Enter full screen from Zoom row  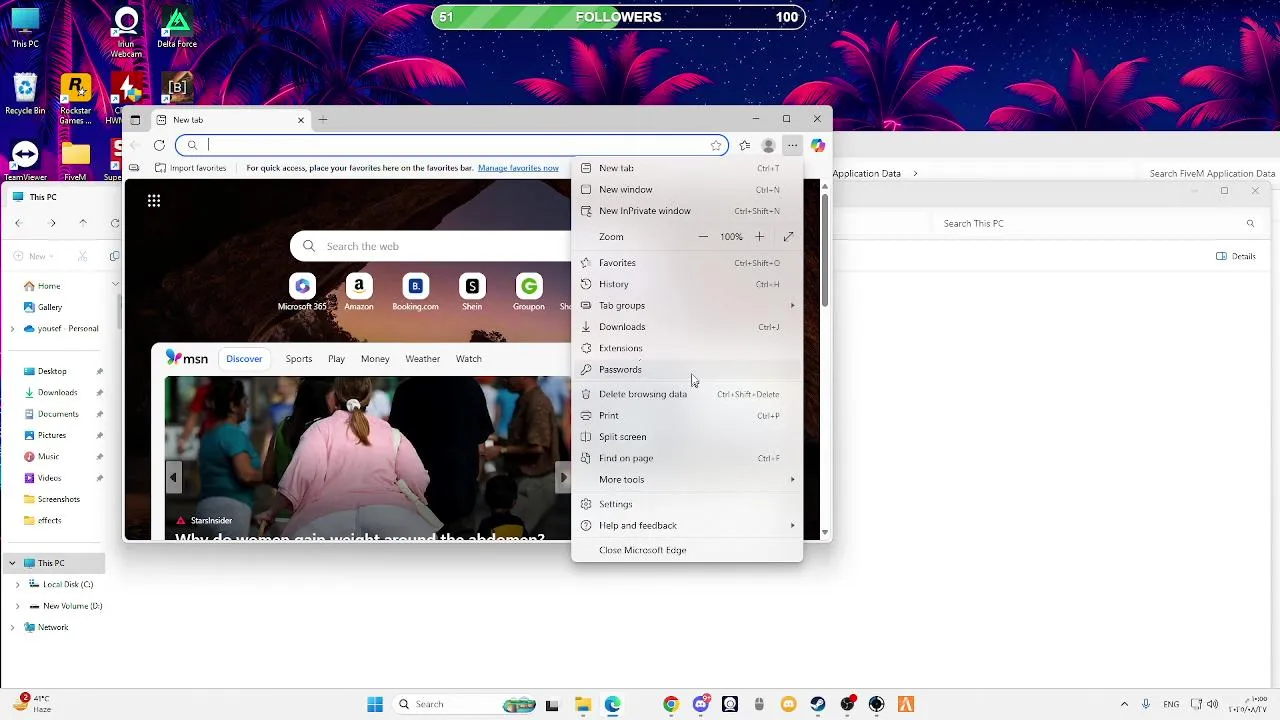pyautogui.click(x=788, y=237)
